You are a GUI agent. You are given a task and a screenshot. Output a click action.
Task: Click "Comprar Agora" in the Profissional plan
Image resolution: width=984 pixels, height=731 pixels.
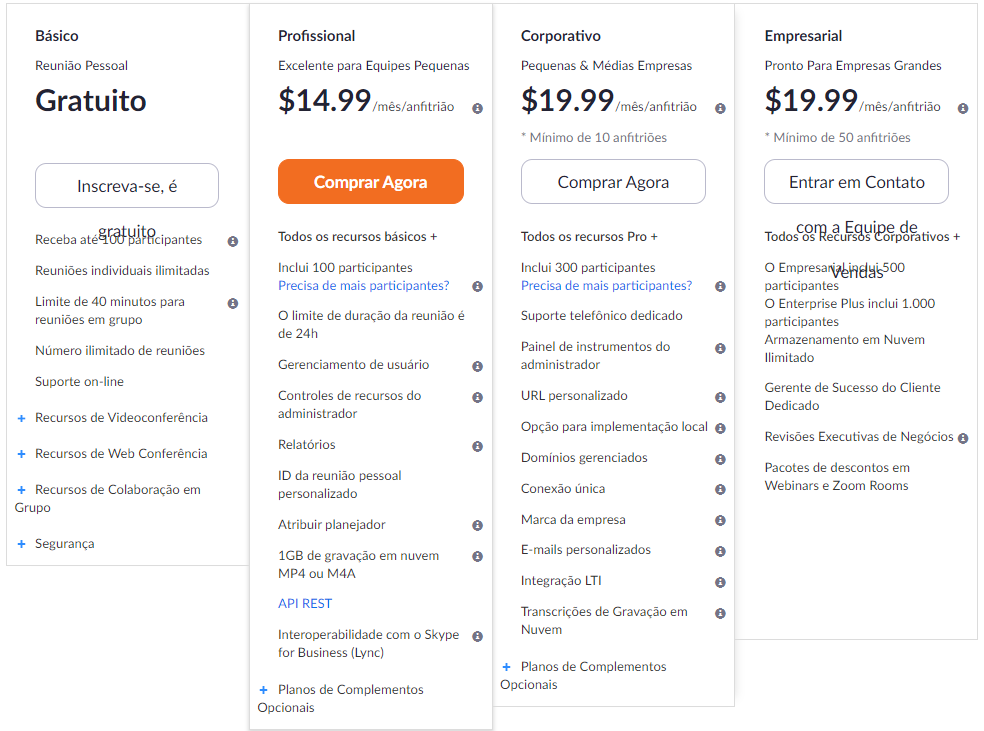click(x=370, y=181)
